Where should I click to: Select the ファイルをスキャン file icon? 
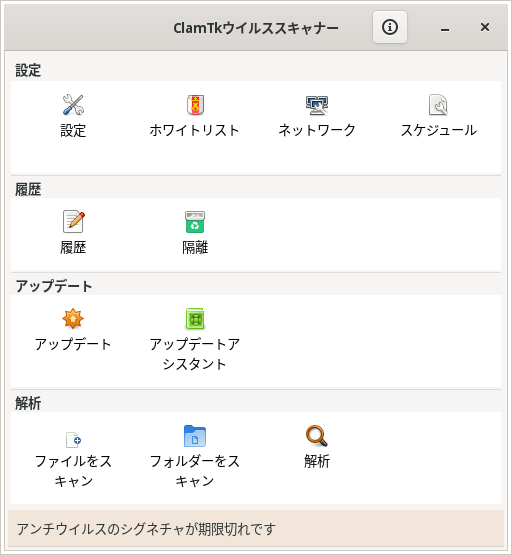[x=74, y=440]
